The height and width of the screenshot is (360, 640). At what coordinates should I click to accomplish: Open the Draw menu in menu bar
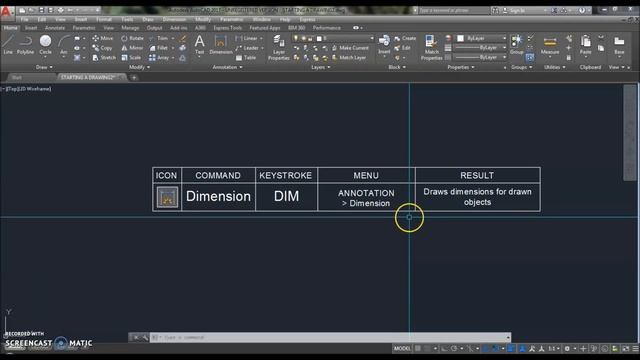148,19
